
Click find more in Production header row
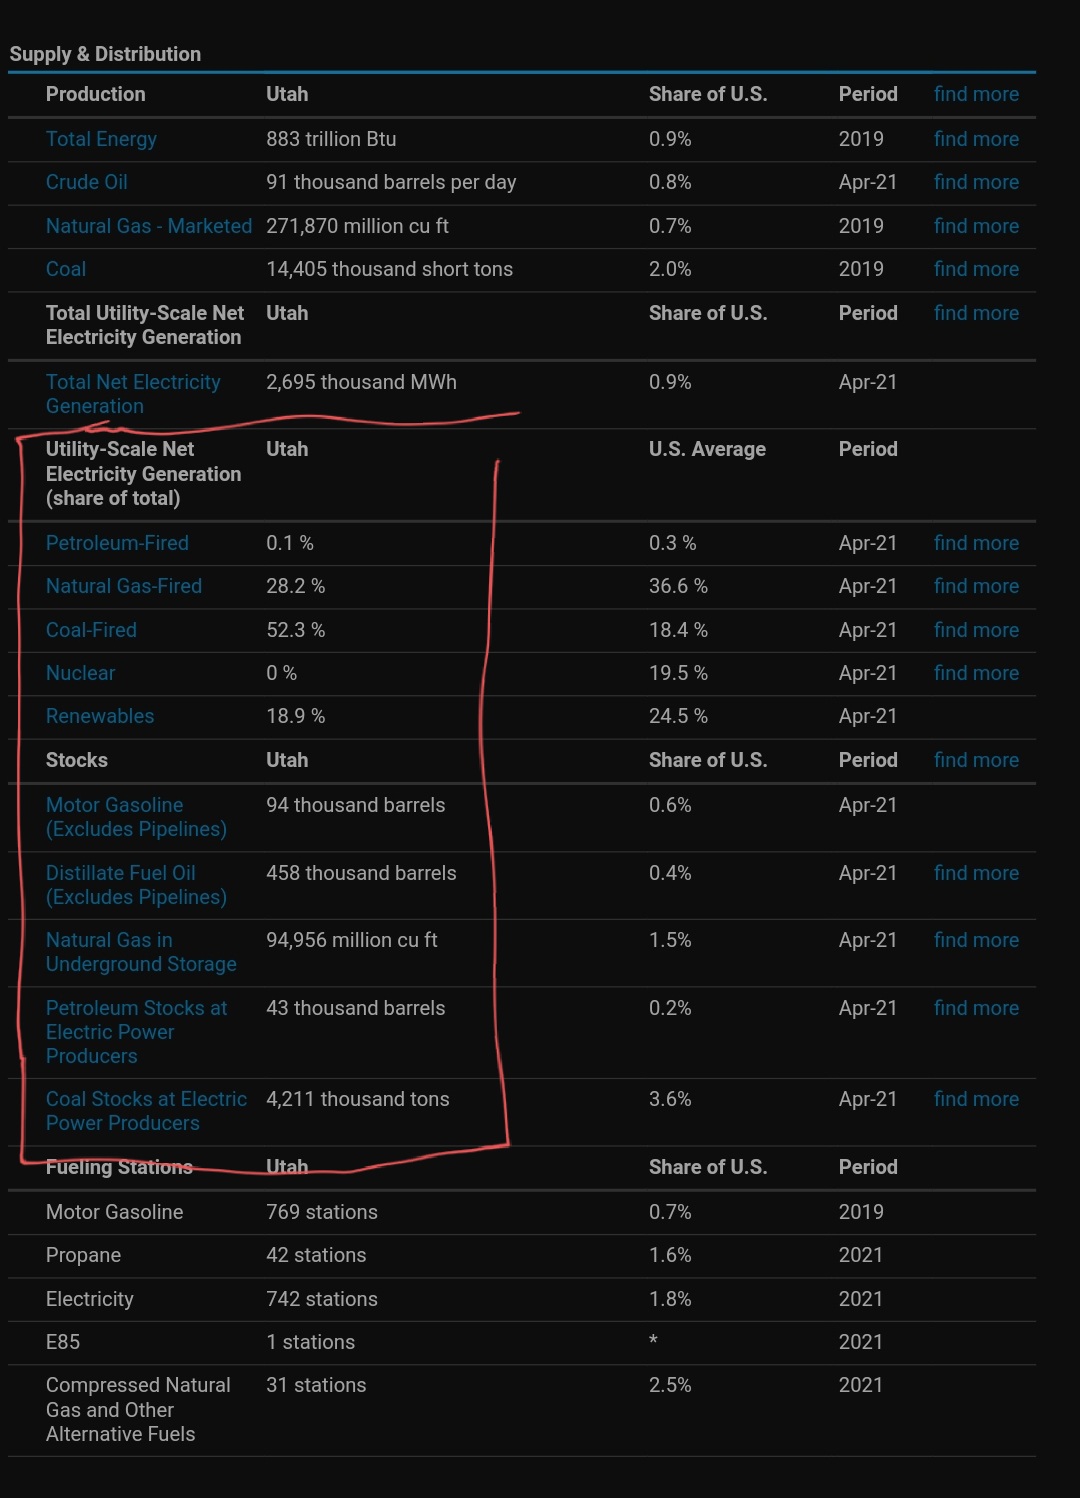[976, 94]
